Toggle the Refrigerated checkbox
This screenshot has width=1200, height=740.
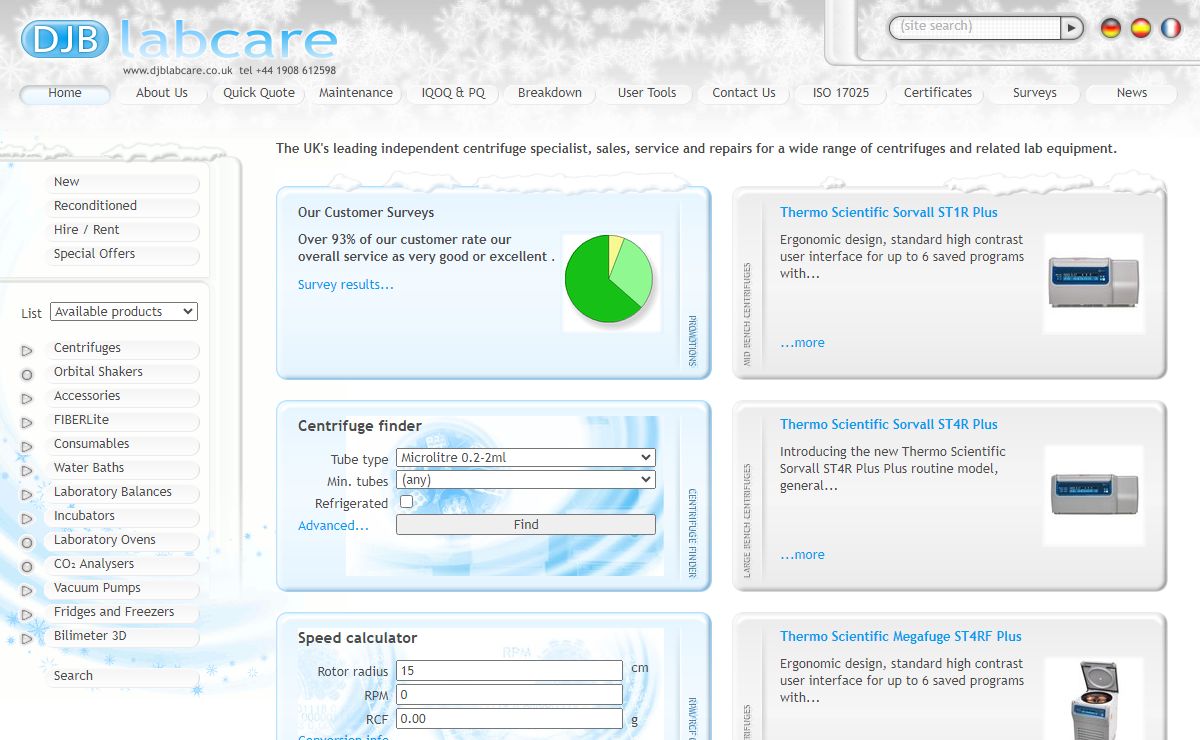(406, 502)
